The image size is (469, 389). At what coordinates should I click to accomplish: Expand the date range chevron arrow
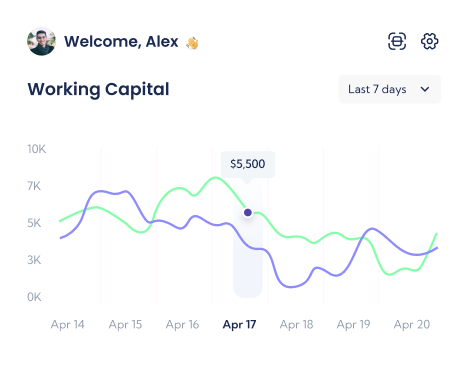(x=425, y=89)
